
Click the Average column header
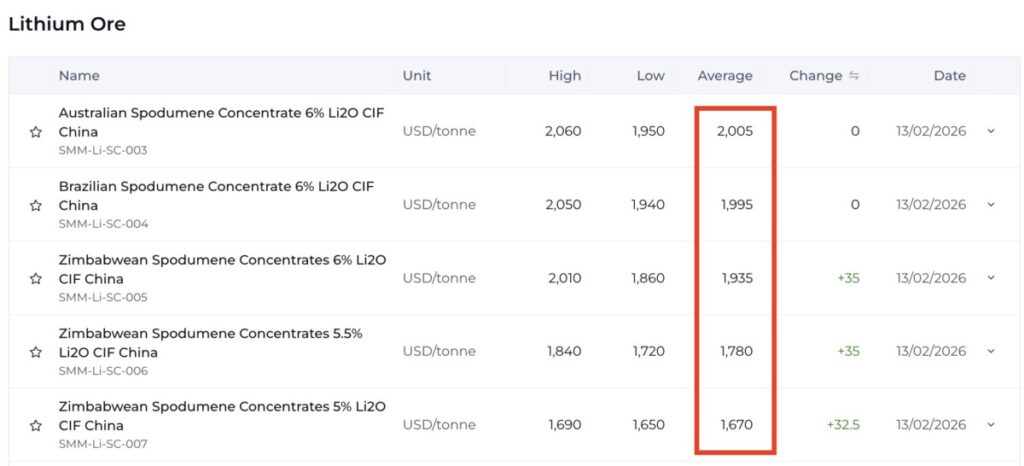[x=725, y=76]
